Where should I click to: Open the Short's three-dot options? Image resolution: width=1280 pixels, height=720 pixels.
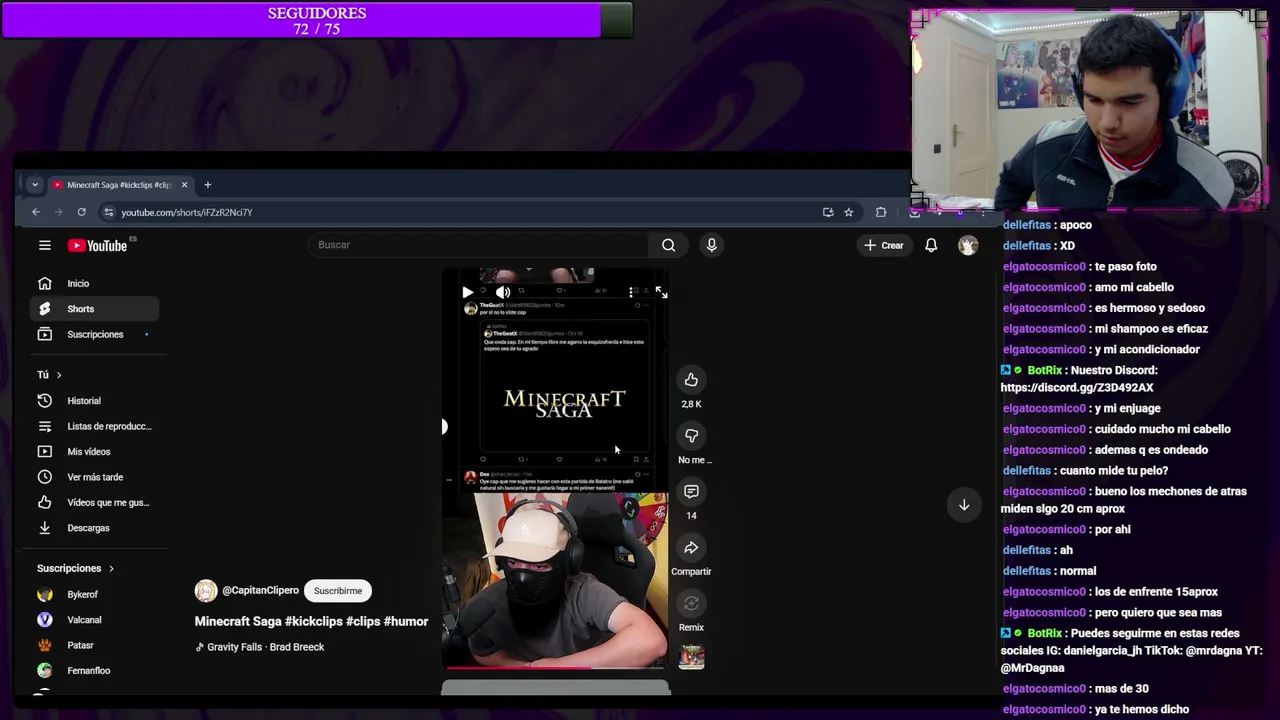[631, 292]
